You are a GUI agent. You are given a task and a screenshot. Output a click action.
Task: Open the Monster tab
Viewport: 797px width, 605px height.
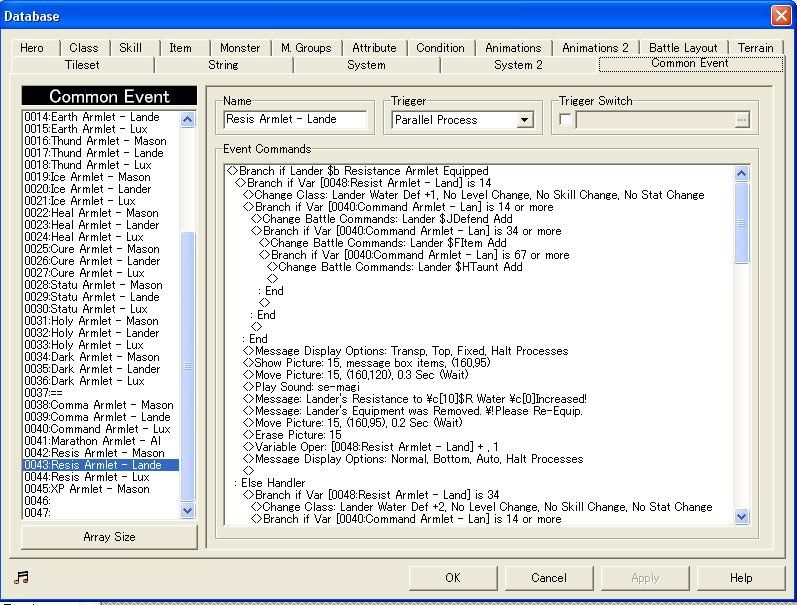pos(240,47)
